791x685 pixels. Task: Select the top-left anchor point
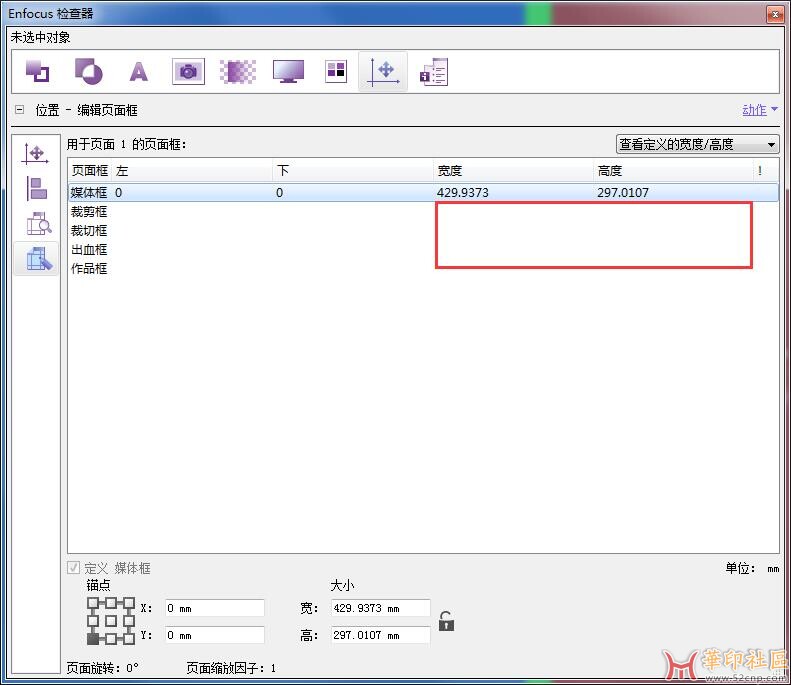93,603
